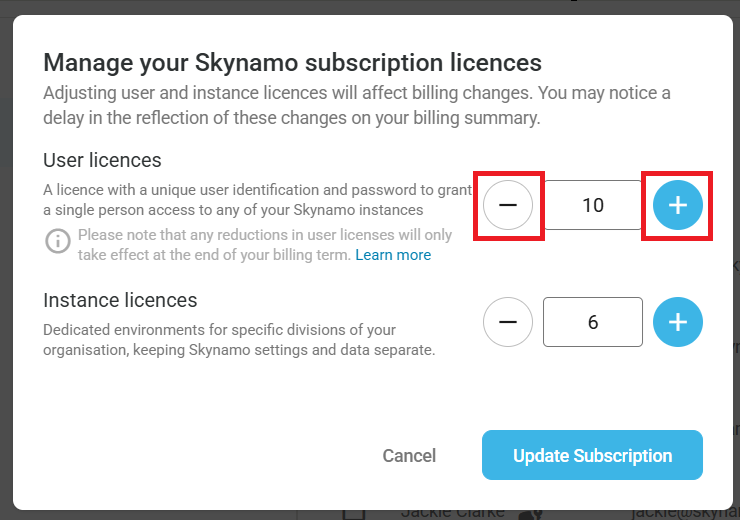Focus the Instance licences number field showing 6
Image resolution: width=740 pixels, height=520 pixels.
(592, 322)
